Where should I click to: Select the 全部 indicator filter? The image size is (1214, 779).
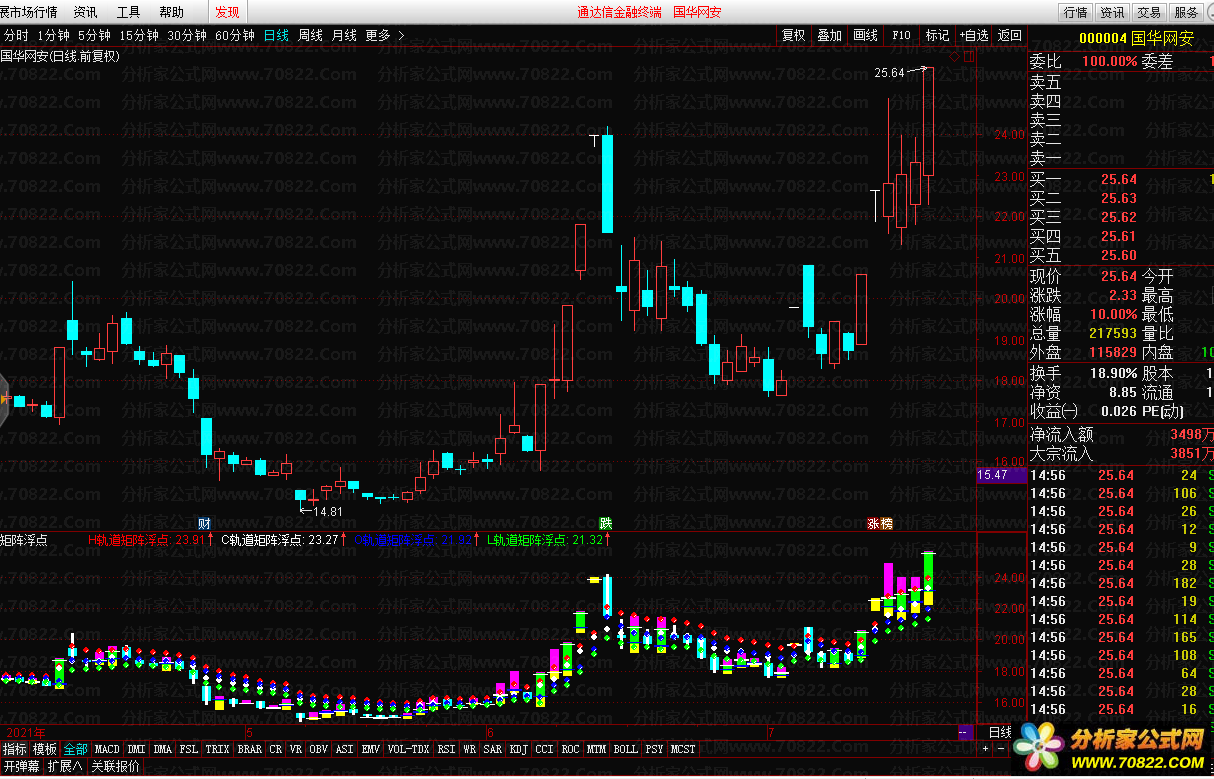coord(76,749)
